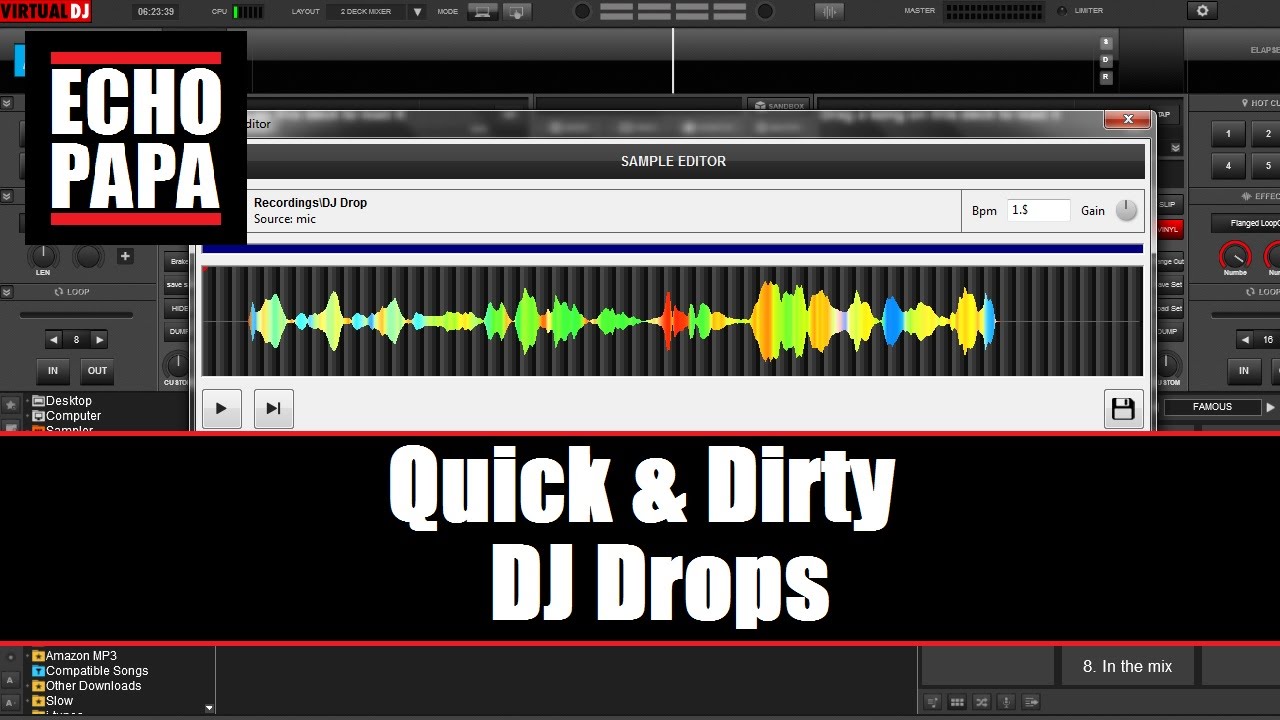Set the loop IN point on the right deck
Viewport: 1280px width, 720px height.
point(1243,370)
